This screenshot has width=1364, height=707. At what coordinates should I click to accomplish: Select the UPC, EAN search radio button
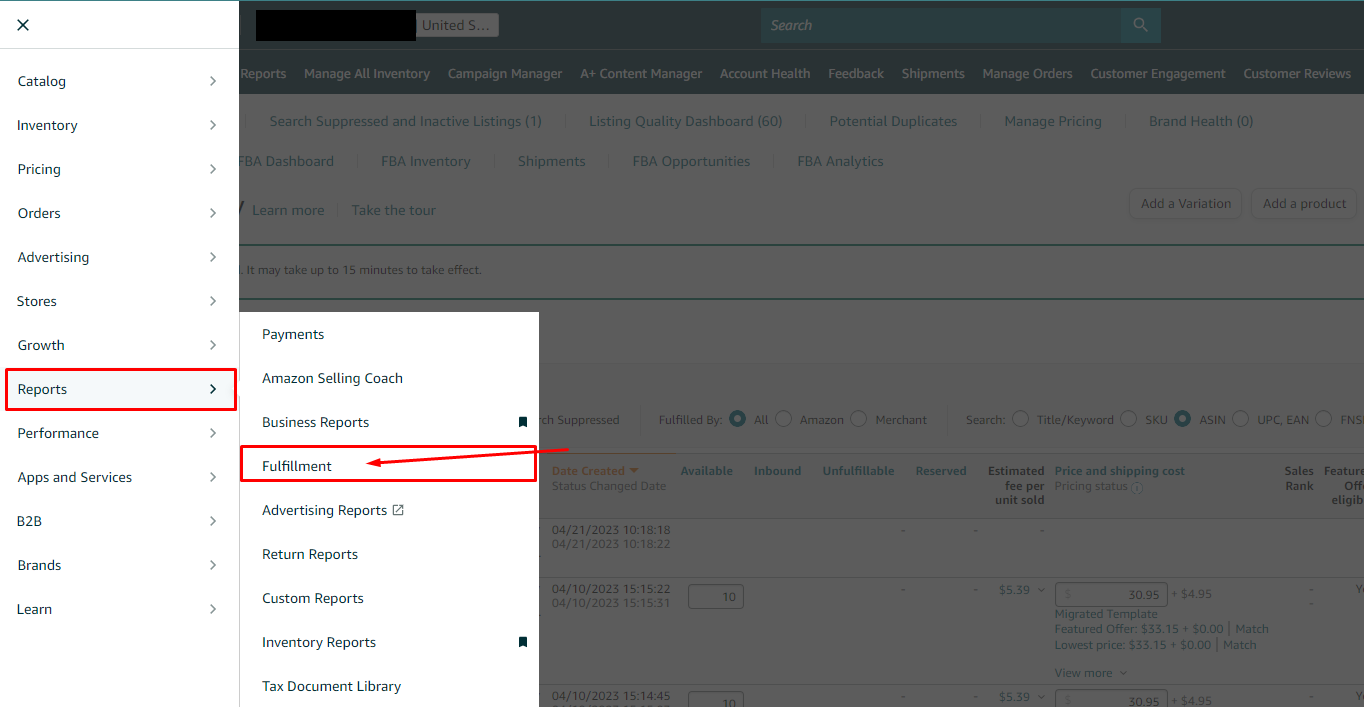click(x=1240, y=419)
